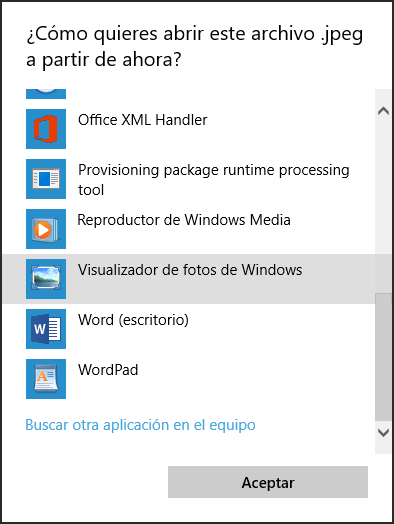Click the Windows Media Player icon
Image resolution: width=394 pixels, height=524 pixels.
pos(46,229)
